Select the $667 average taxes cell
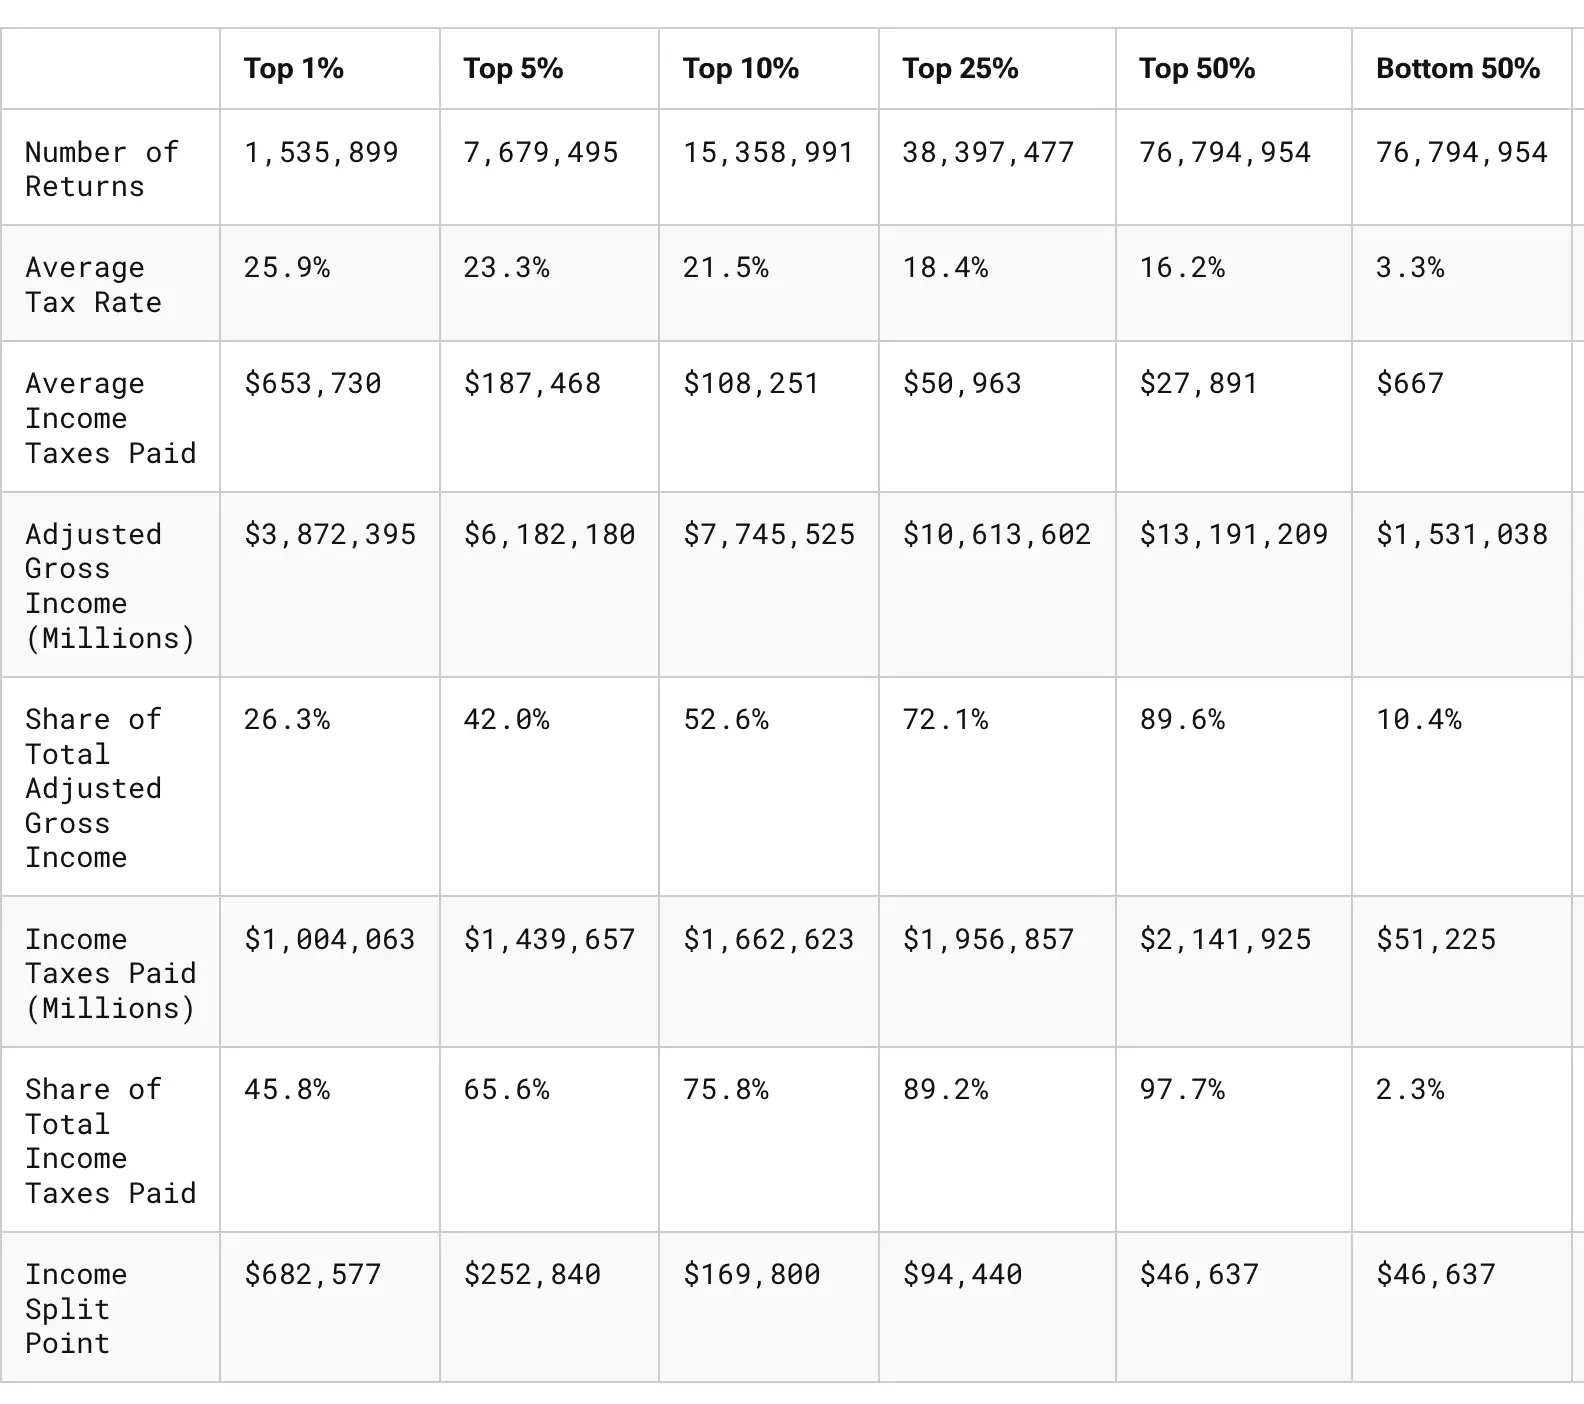This screenshot has width=1584, height=1404. 1410,384
